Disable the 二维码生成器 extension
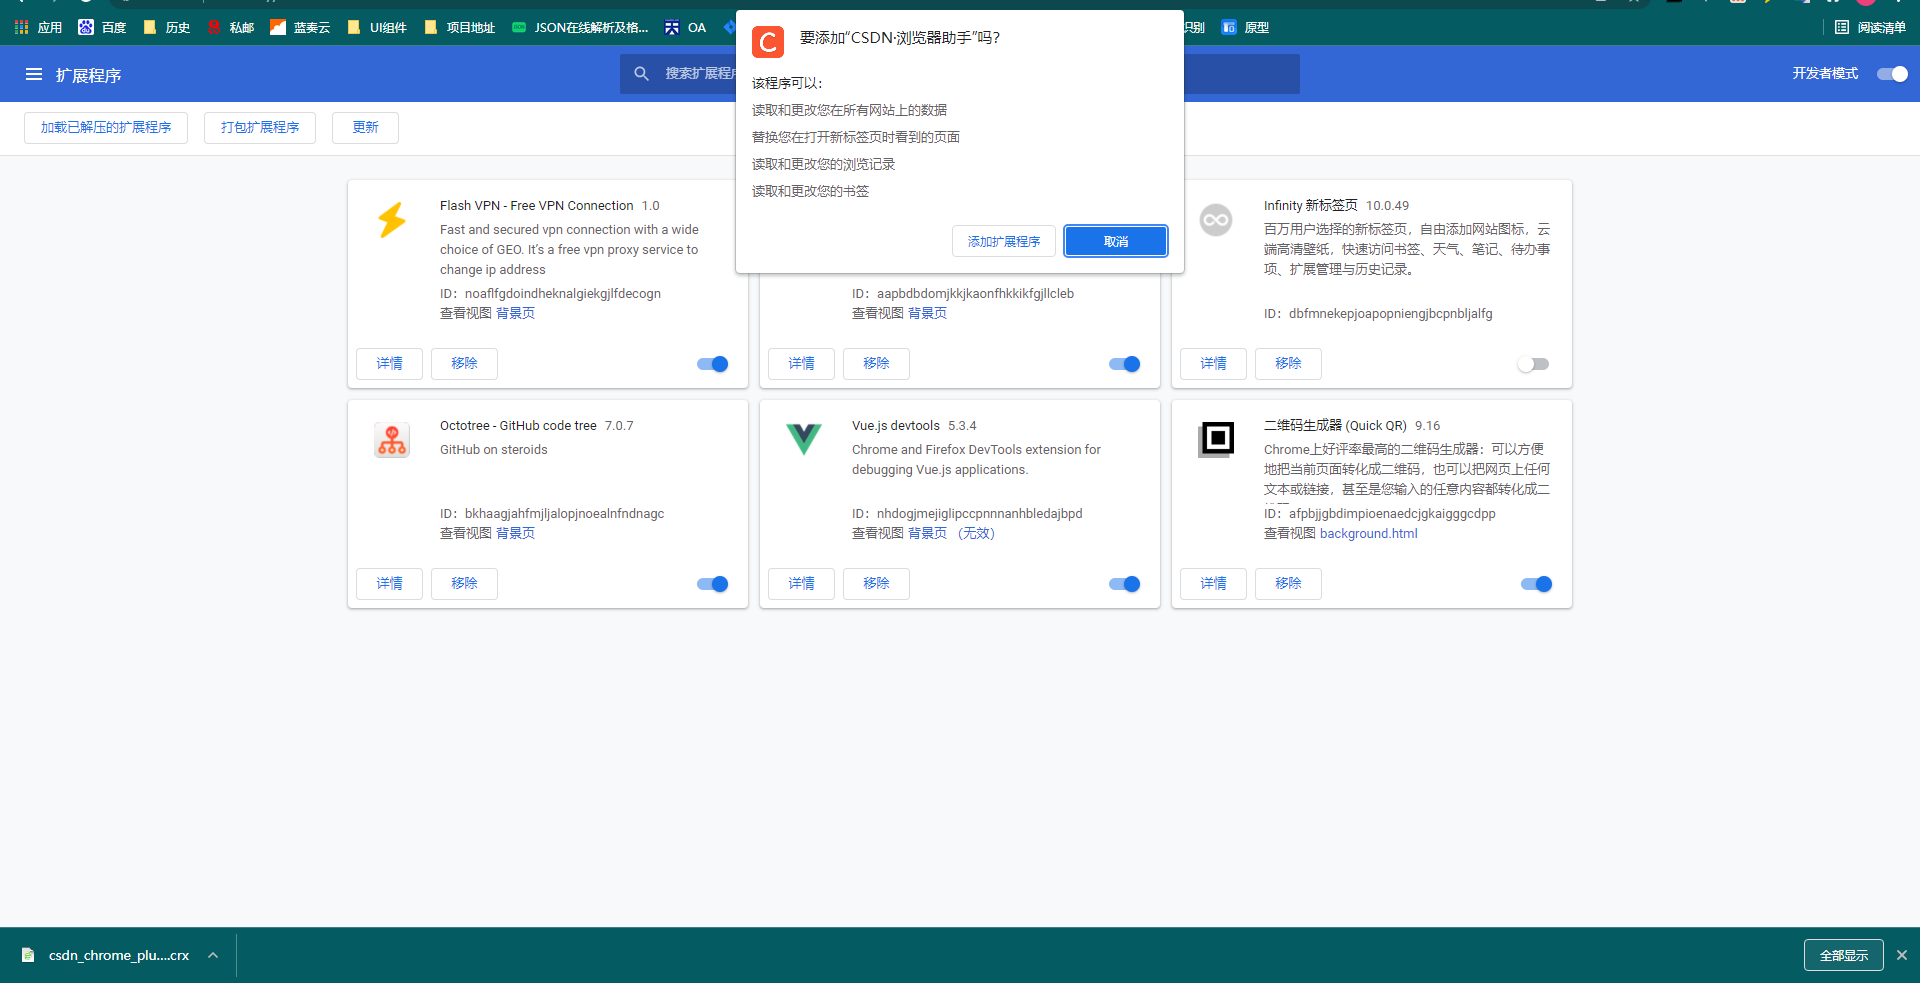This screenshot has width=1920, height=983. tap(1537, 584)
